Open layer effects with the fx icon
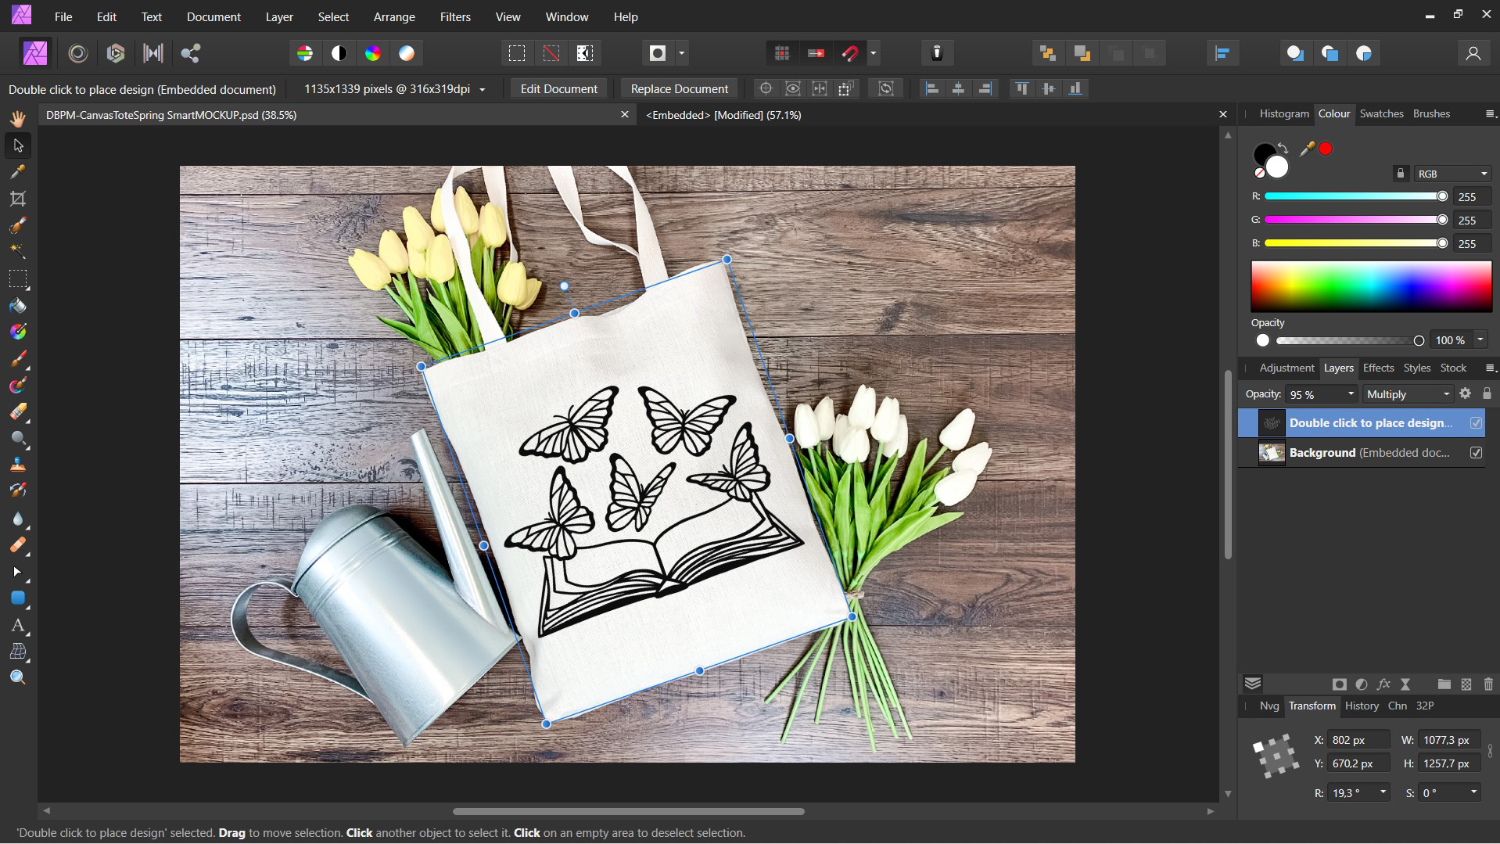1500x844 pixels. point(1383,684)
